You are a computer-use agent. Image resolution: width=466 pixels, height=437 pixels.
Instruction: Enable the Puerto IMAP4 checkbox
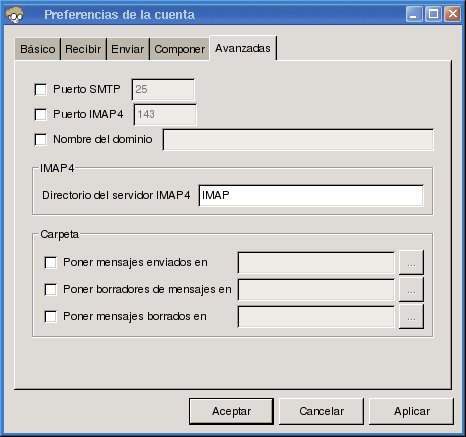click(41, 114)
